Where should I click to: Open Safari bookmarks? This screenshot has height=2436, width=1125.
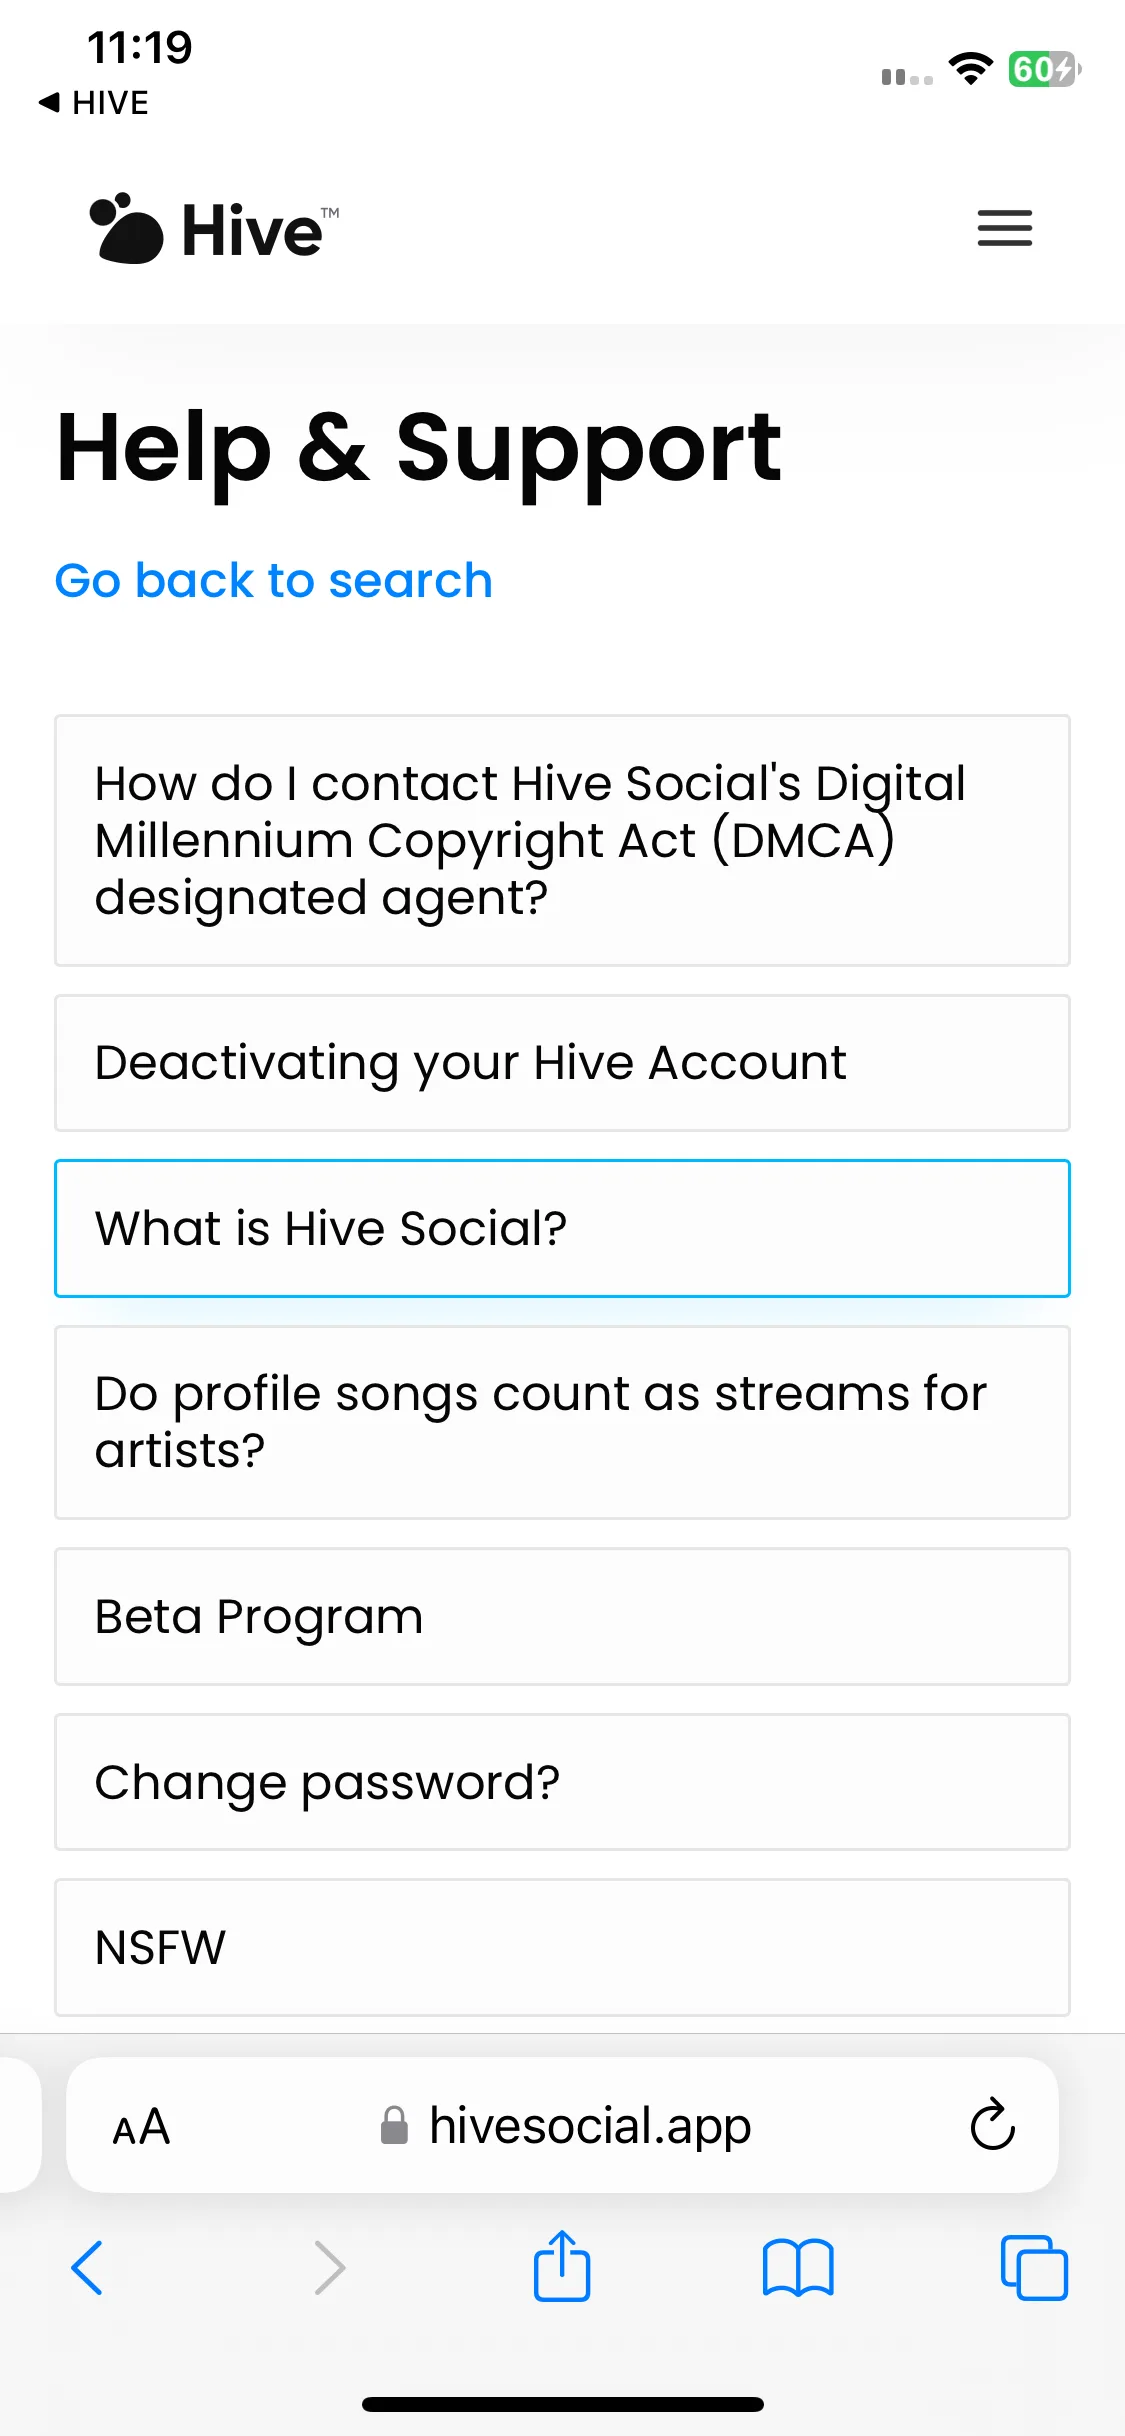[797, 2268]
